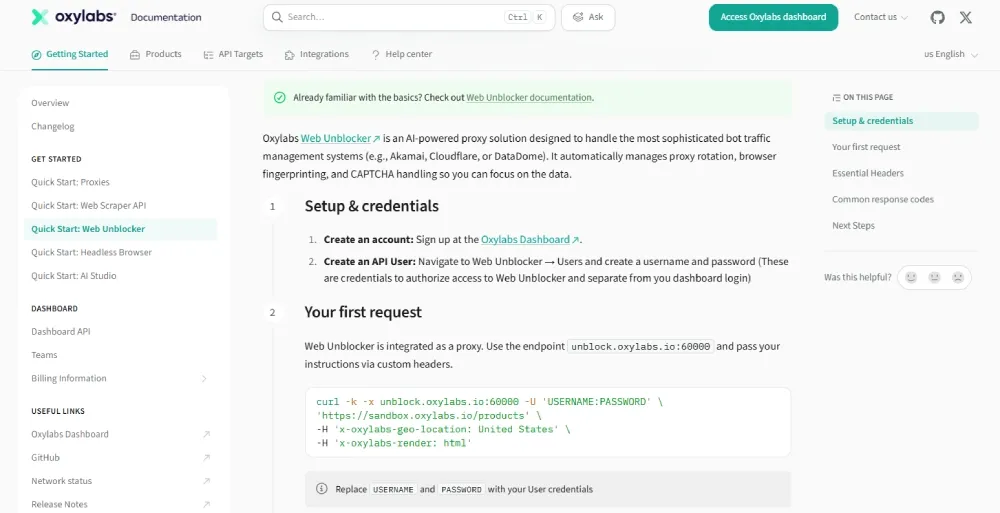Image resolution: width=1000 pixels, height=513 pixels.
Task: Select Quick Start: Web Unblocker
Action: 121,229
